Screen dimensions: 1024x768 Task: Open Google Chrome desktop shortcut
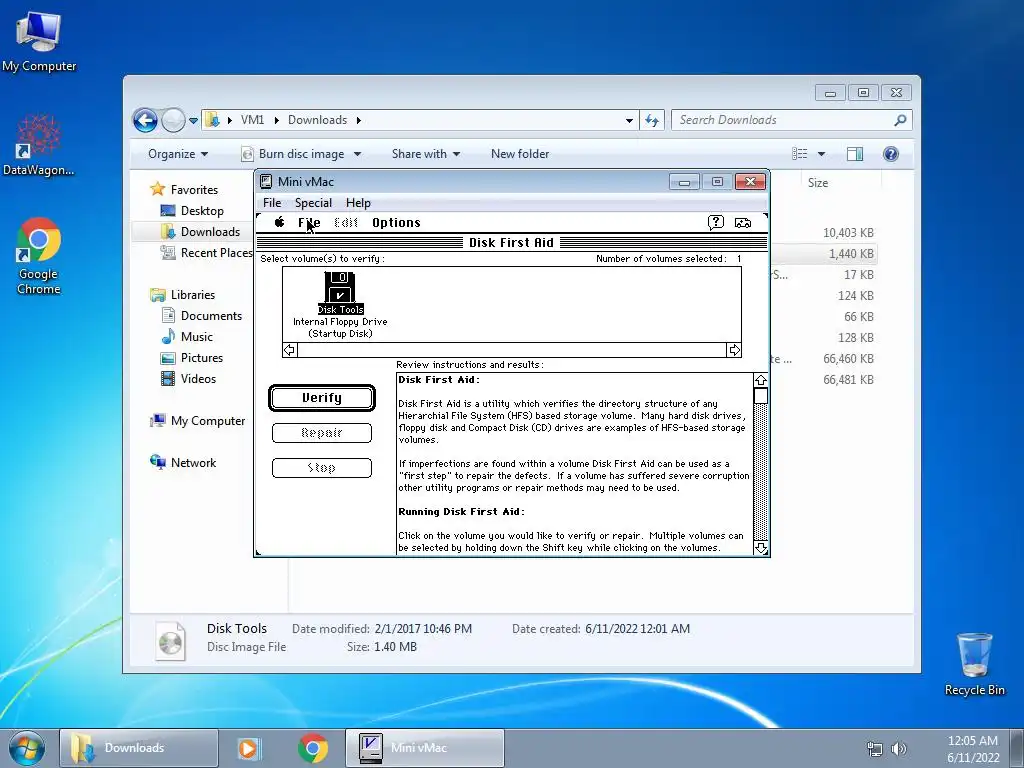point(39,256)
